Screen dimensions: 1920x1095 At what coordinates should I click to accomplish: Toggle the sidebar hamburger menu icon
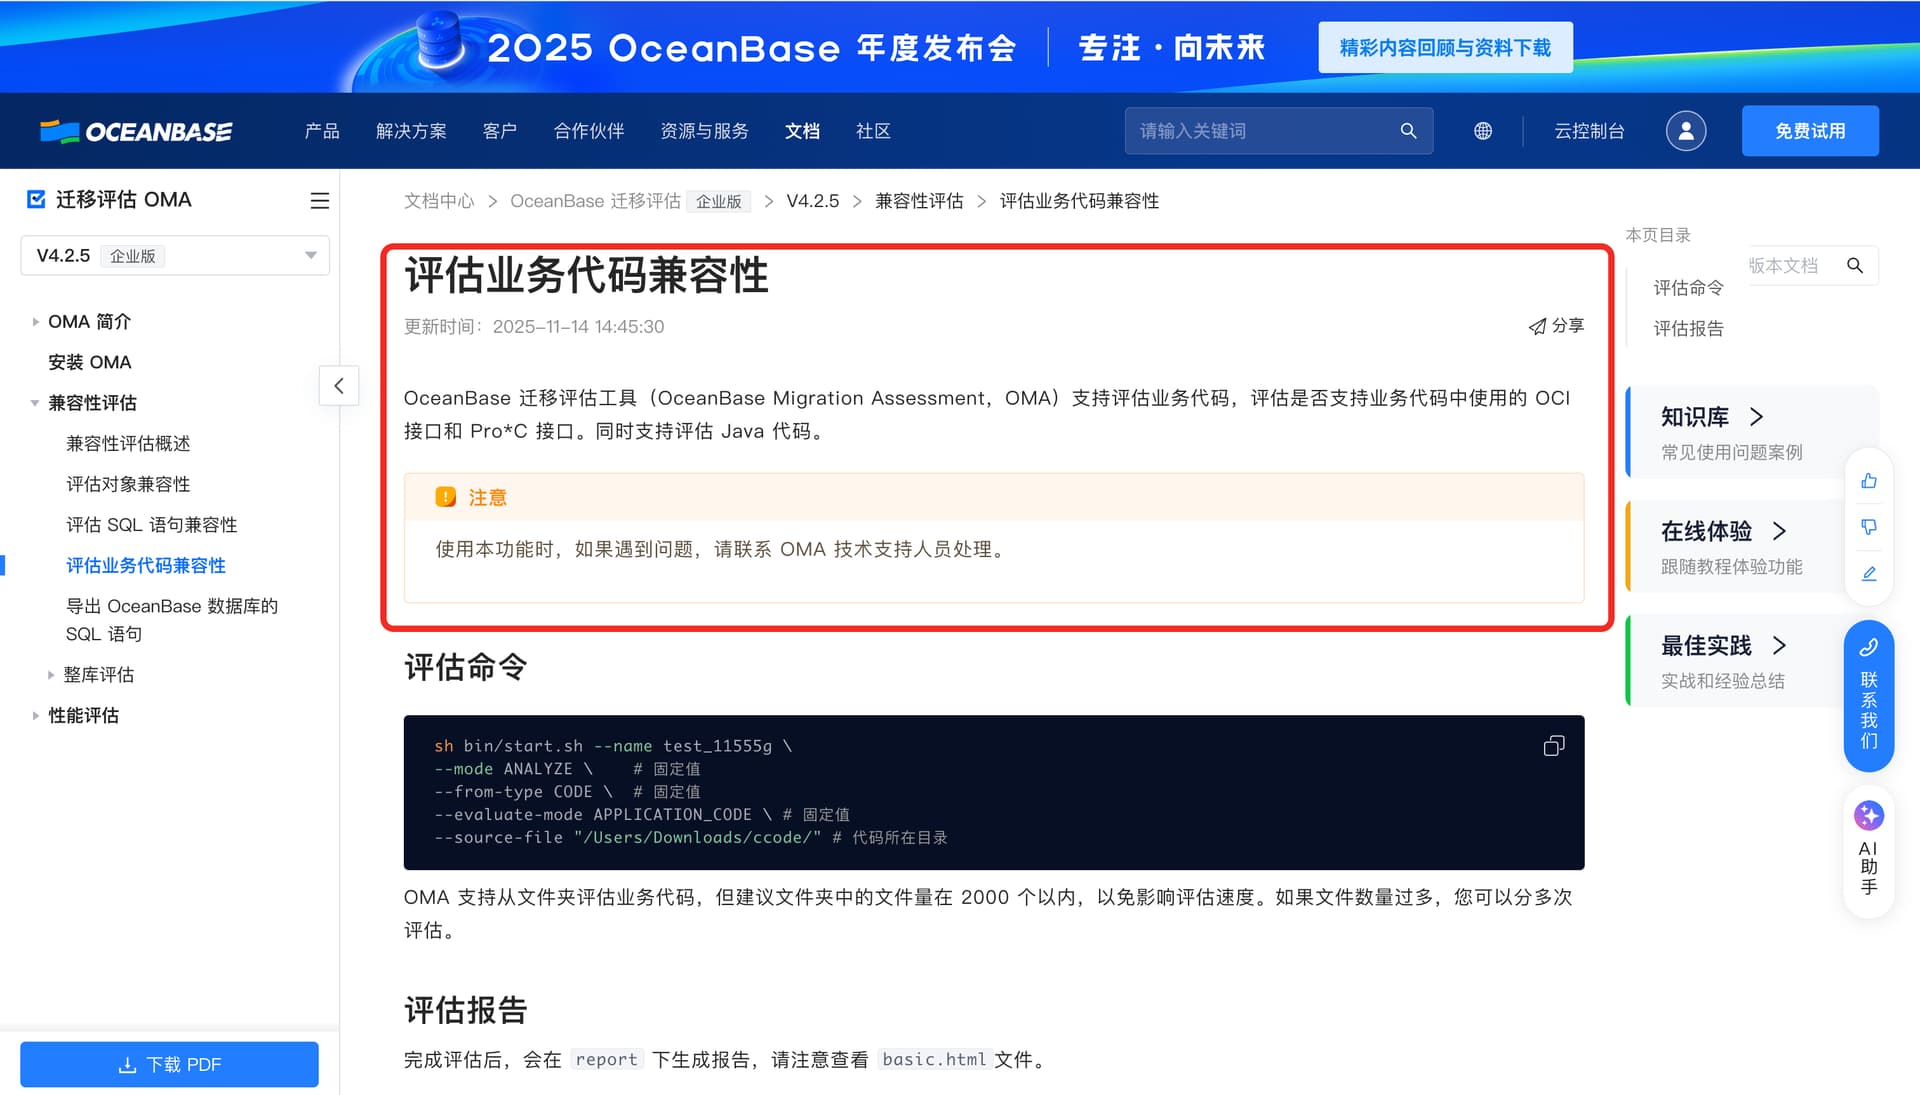(x=319, y=201)
